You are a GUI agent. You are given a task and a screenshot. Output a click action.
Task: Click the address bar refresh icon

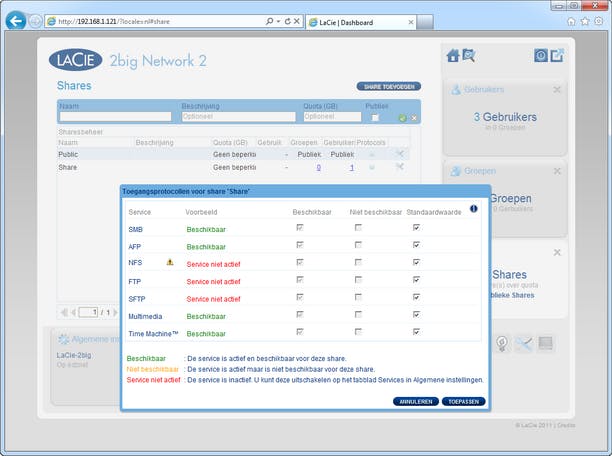coord(288,21)
